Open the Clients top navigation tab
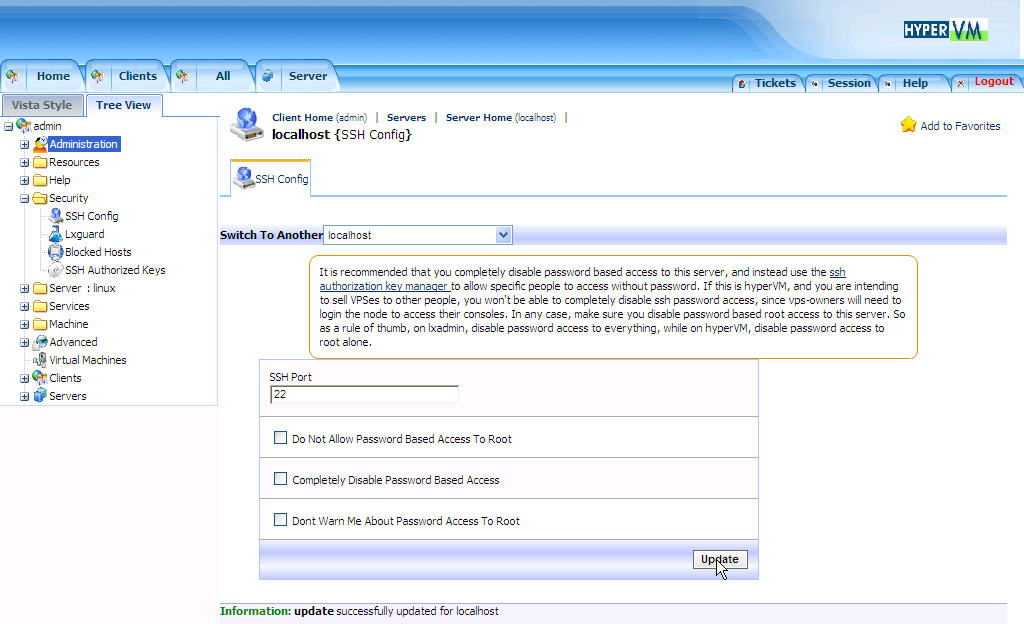Image resolution: width=1024 pixels, height=624 pixels. pyautogui.click(x=137, y=76)
